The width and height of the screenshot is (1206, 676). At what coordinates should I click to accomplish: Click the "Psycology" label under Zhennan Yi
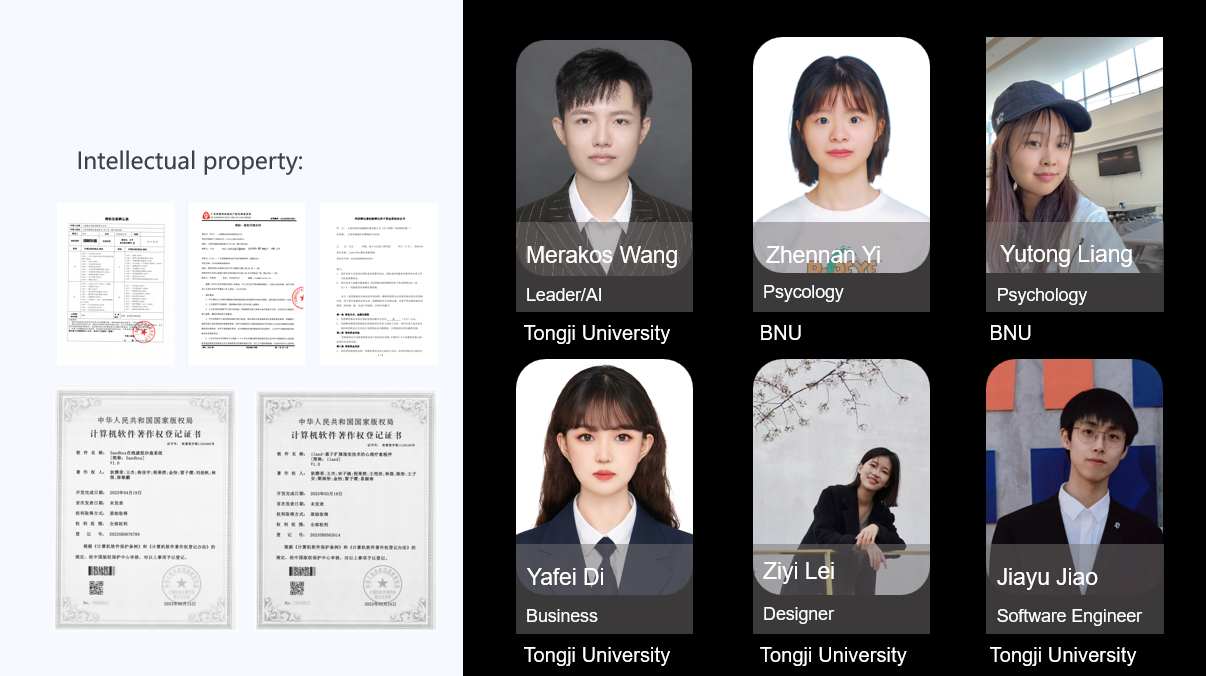coord(803,292)
